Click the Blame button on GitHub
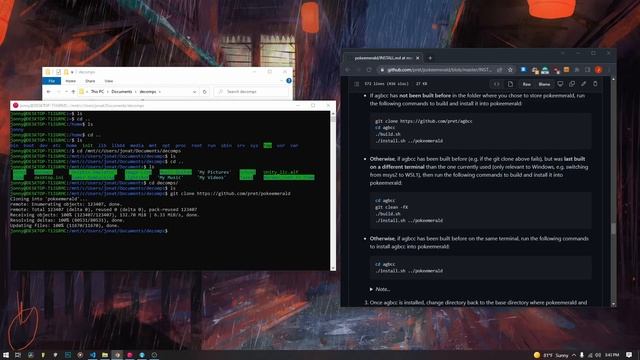 point(544,84)
